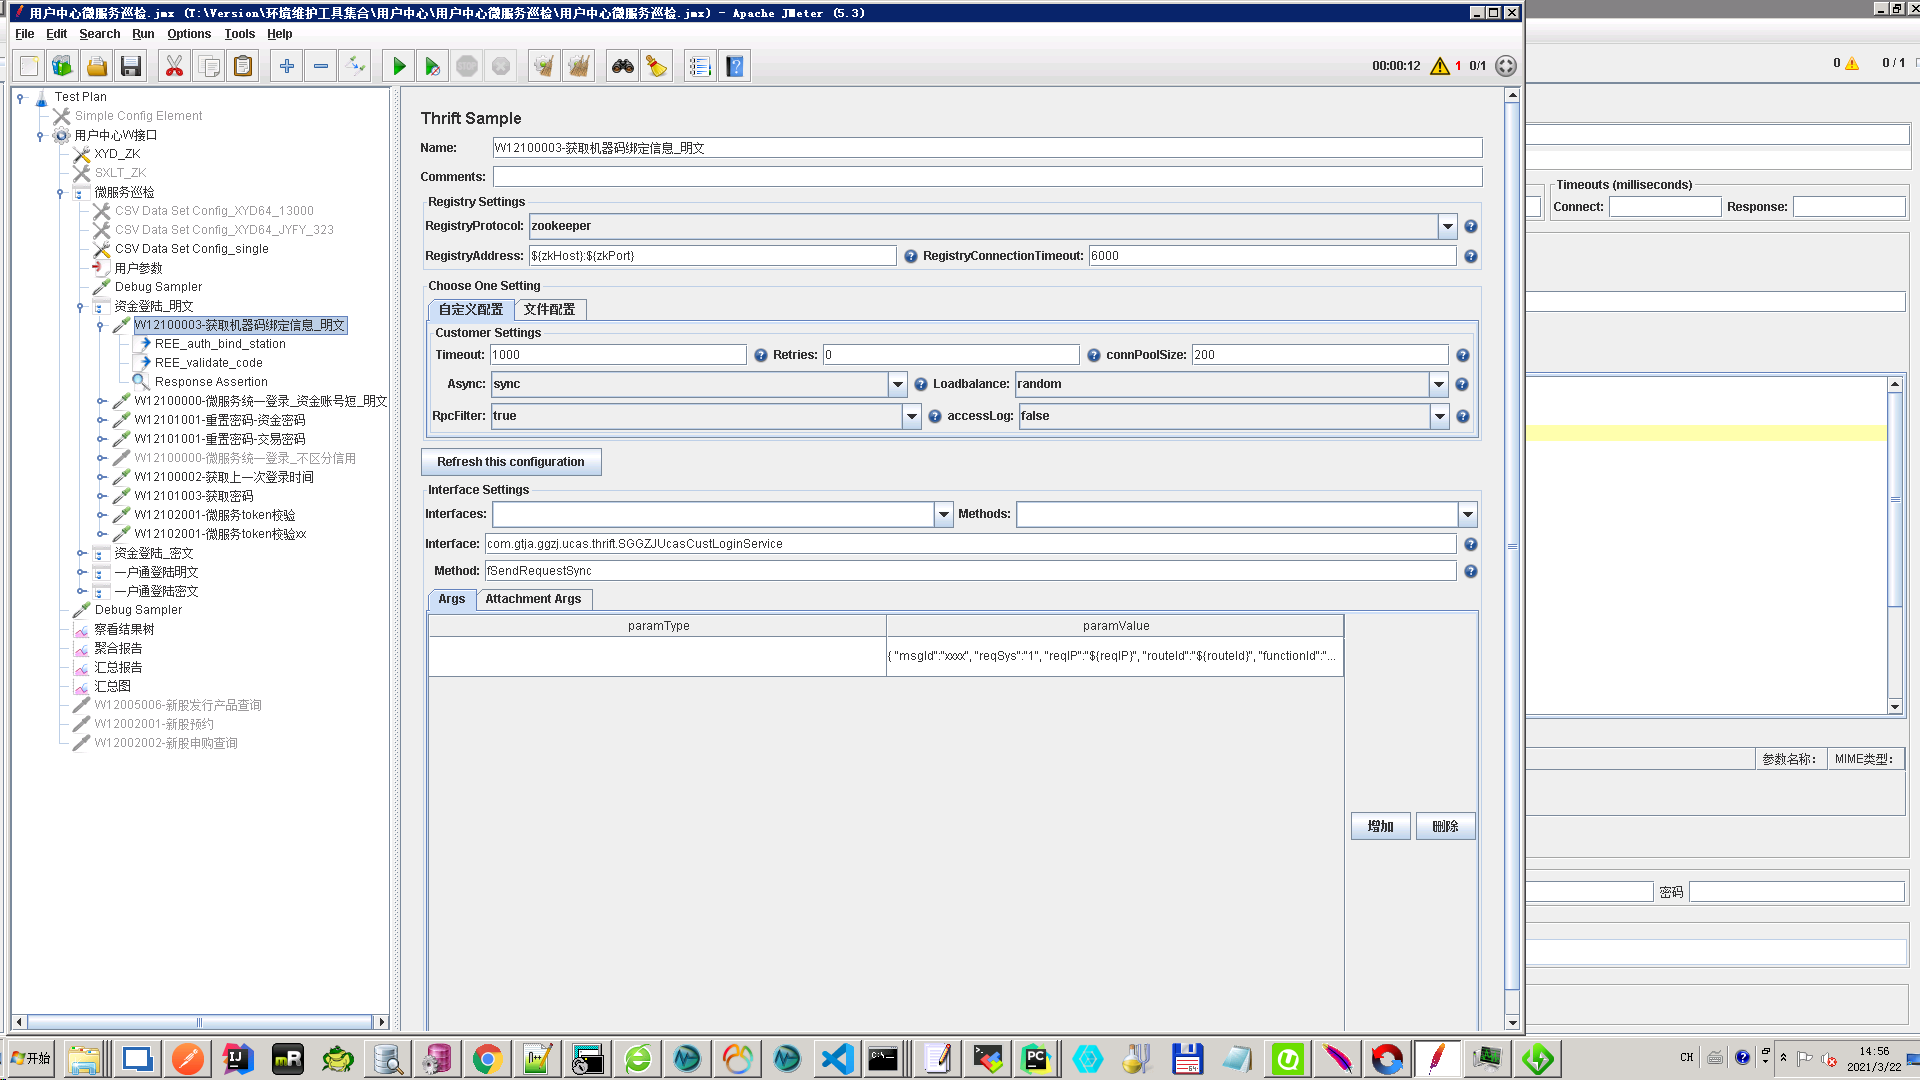Click the Toggle tree expand arrows icon

click(355, 66)
